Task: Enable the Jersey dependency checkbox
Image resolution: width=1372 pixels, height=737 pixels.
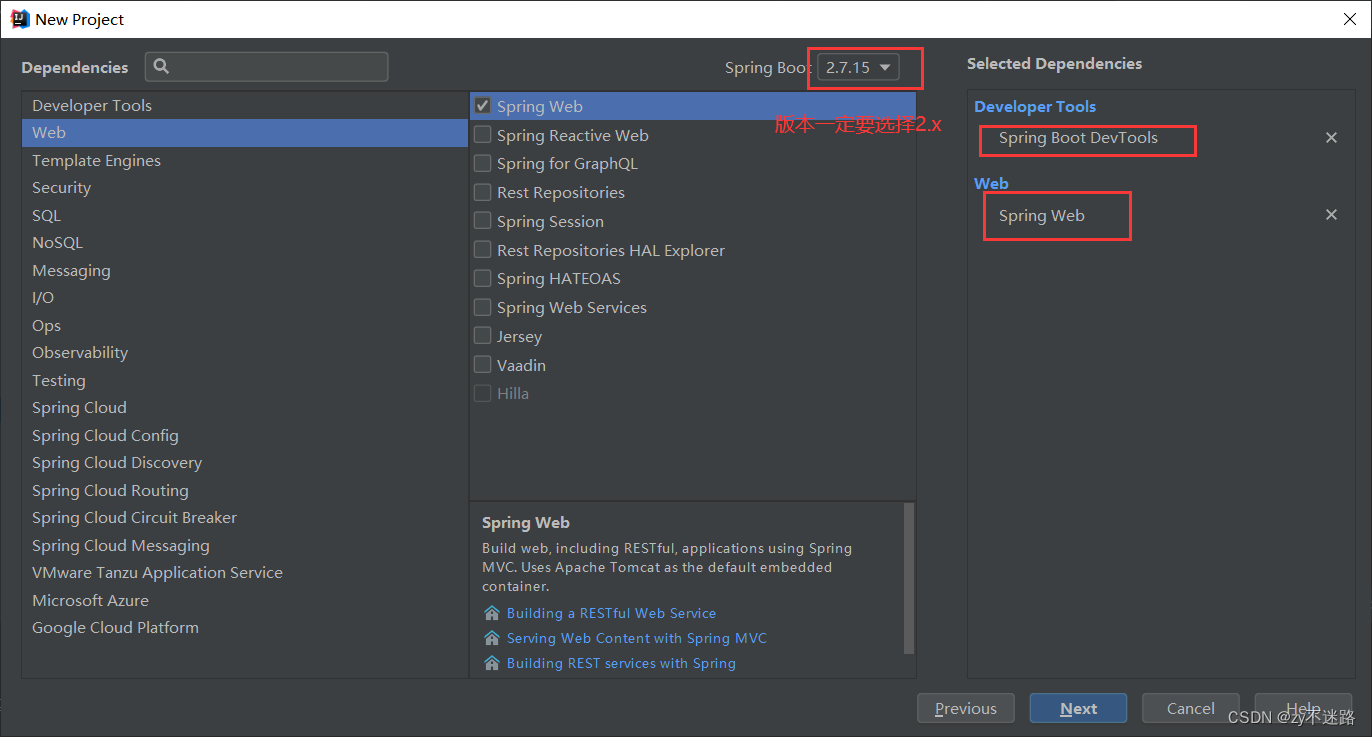Action: click(x=483, y=336)
